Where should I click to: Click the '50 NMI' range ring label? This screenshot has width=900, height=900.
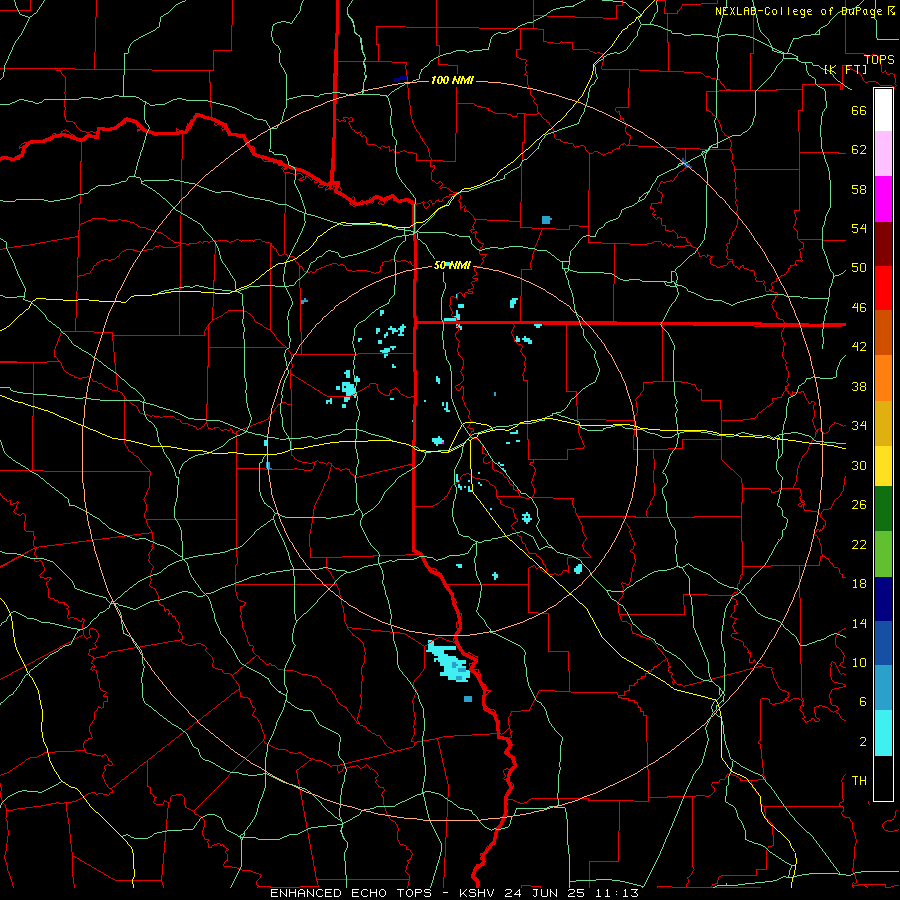(x=452, y=265)
